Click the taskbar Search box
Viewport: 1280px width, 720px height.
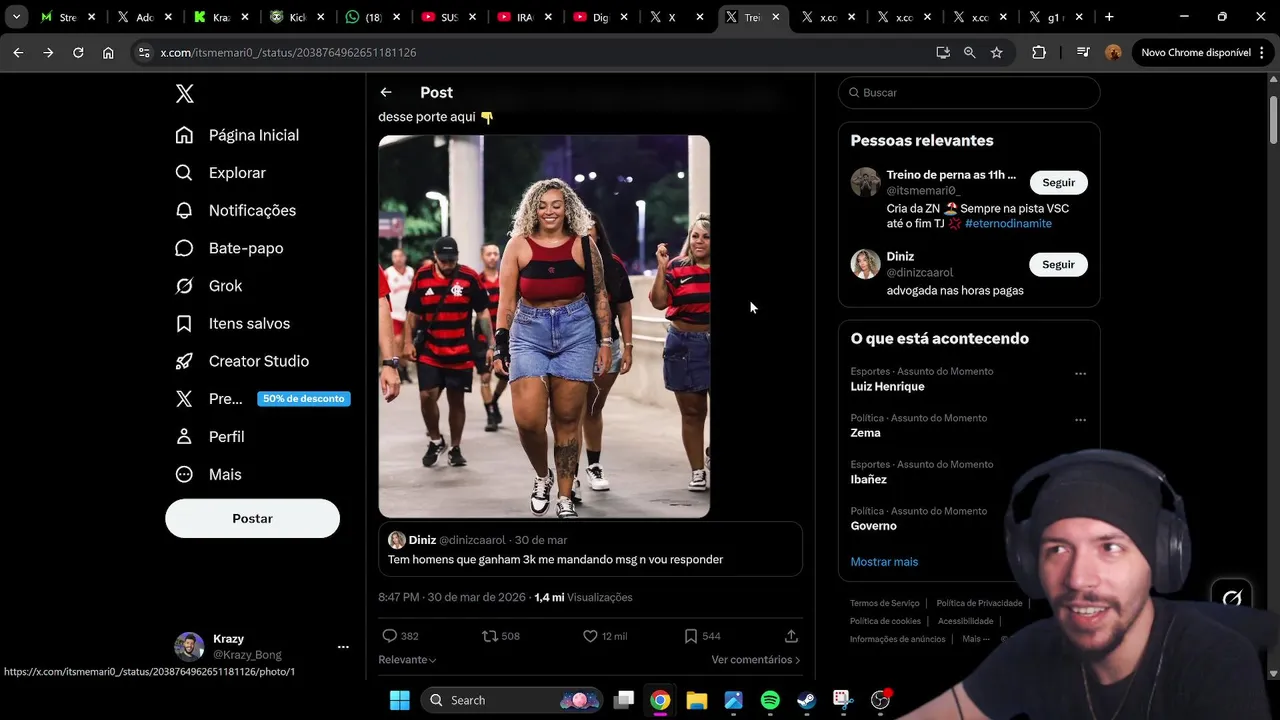tap(511, 700)
